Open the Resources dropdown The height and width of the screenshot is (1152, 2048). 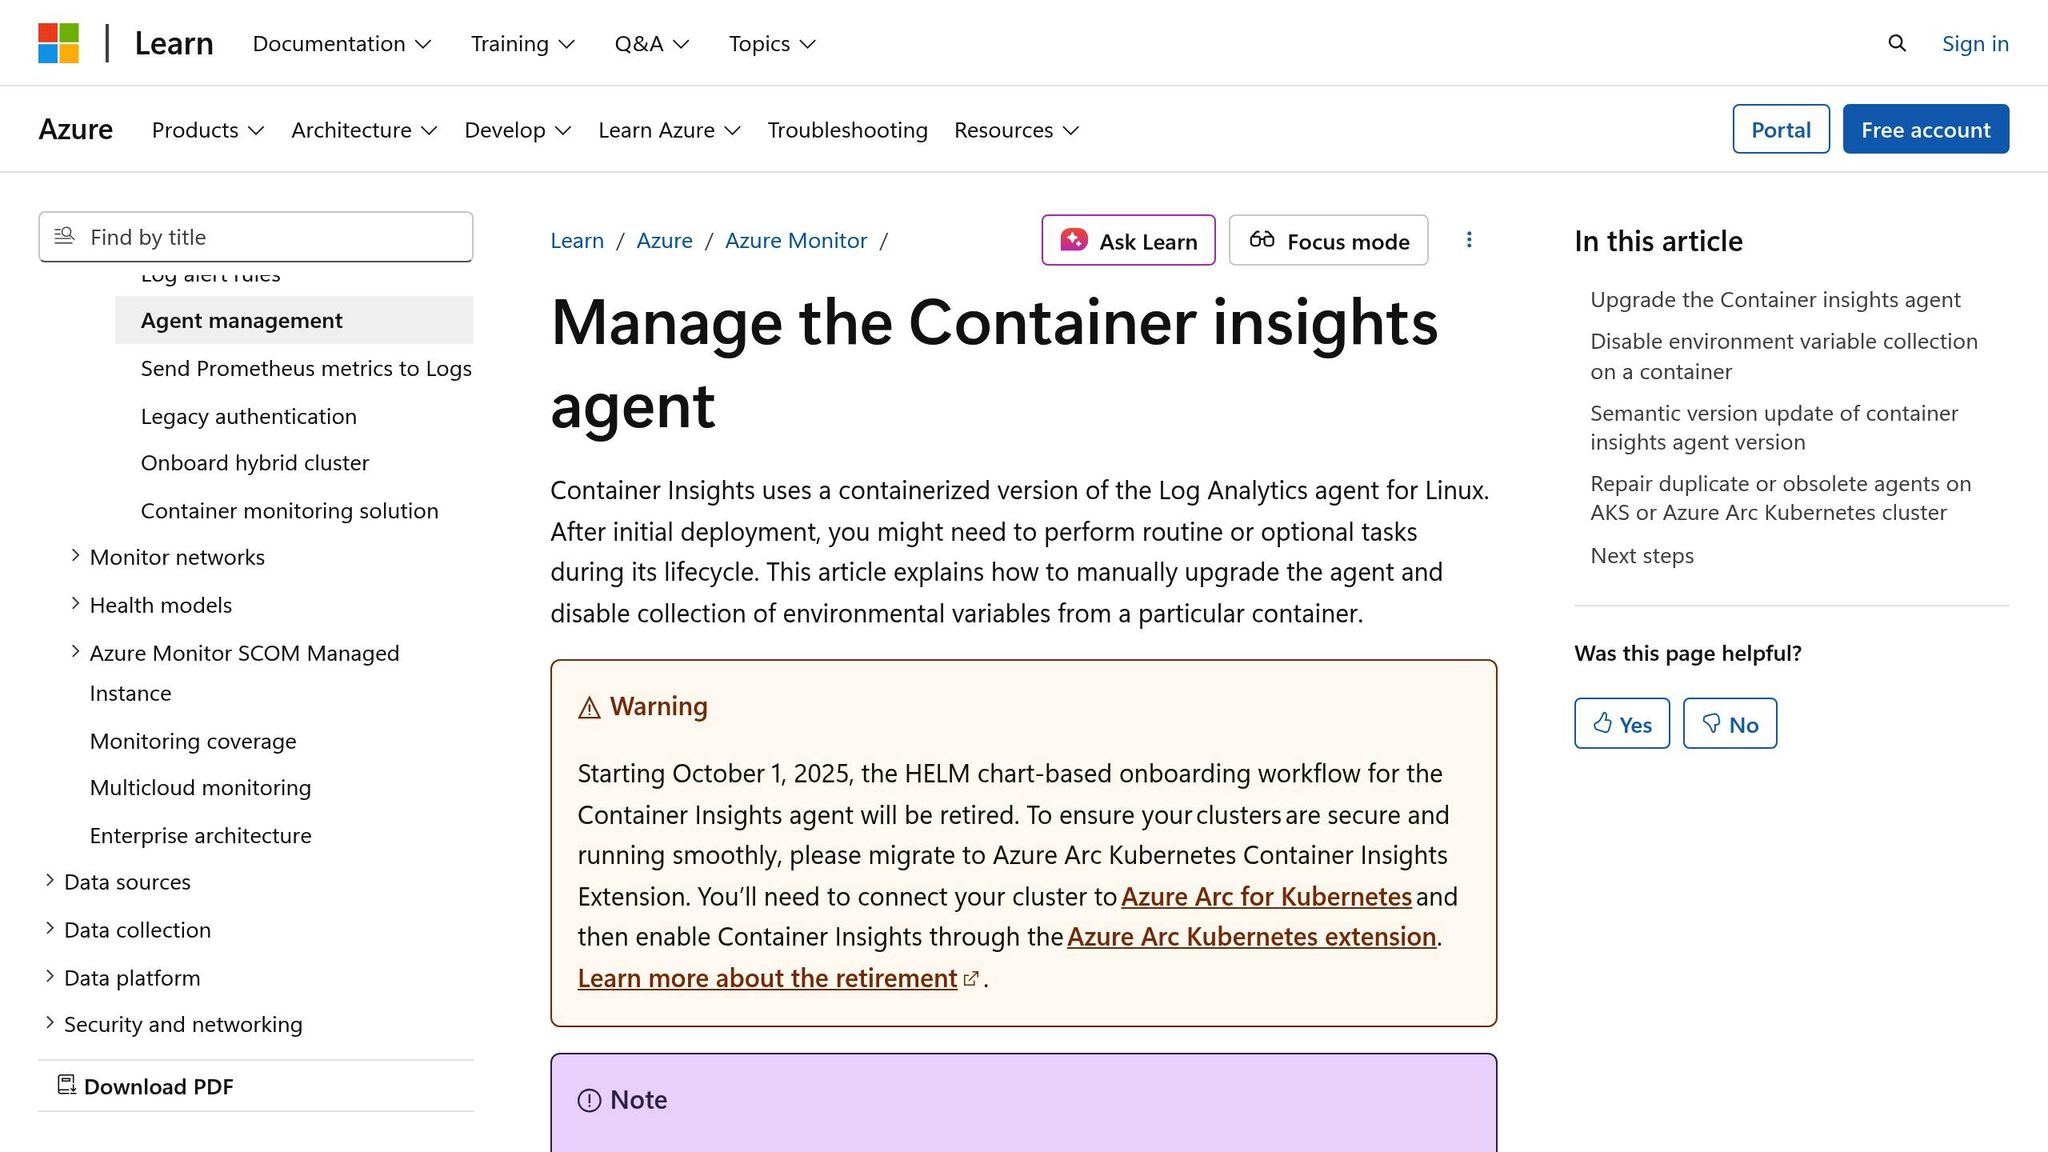coord(1015,130)
